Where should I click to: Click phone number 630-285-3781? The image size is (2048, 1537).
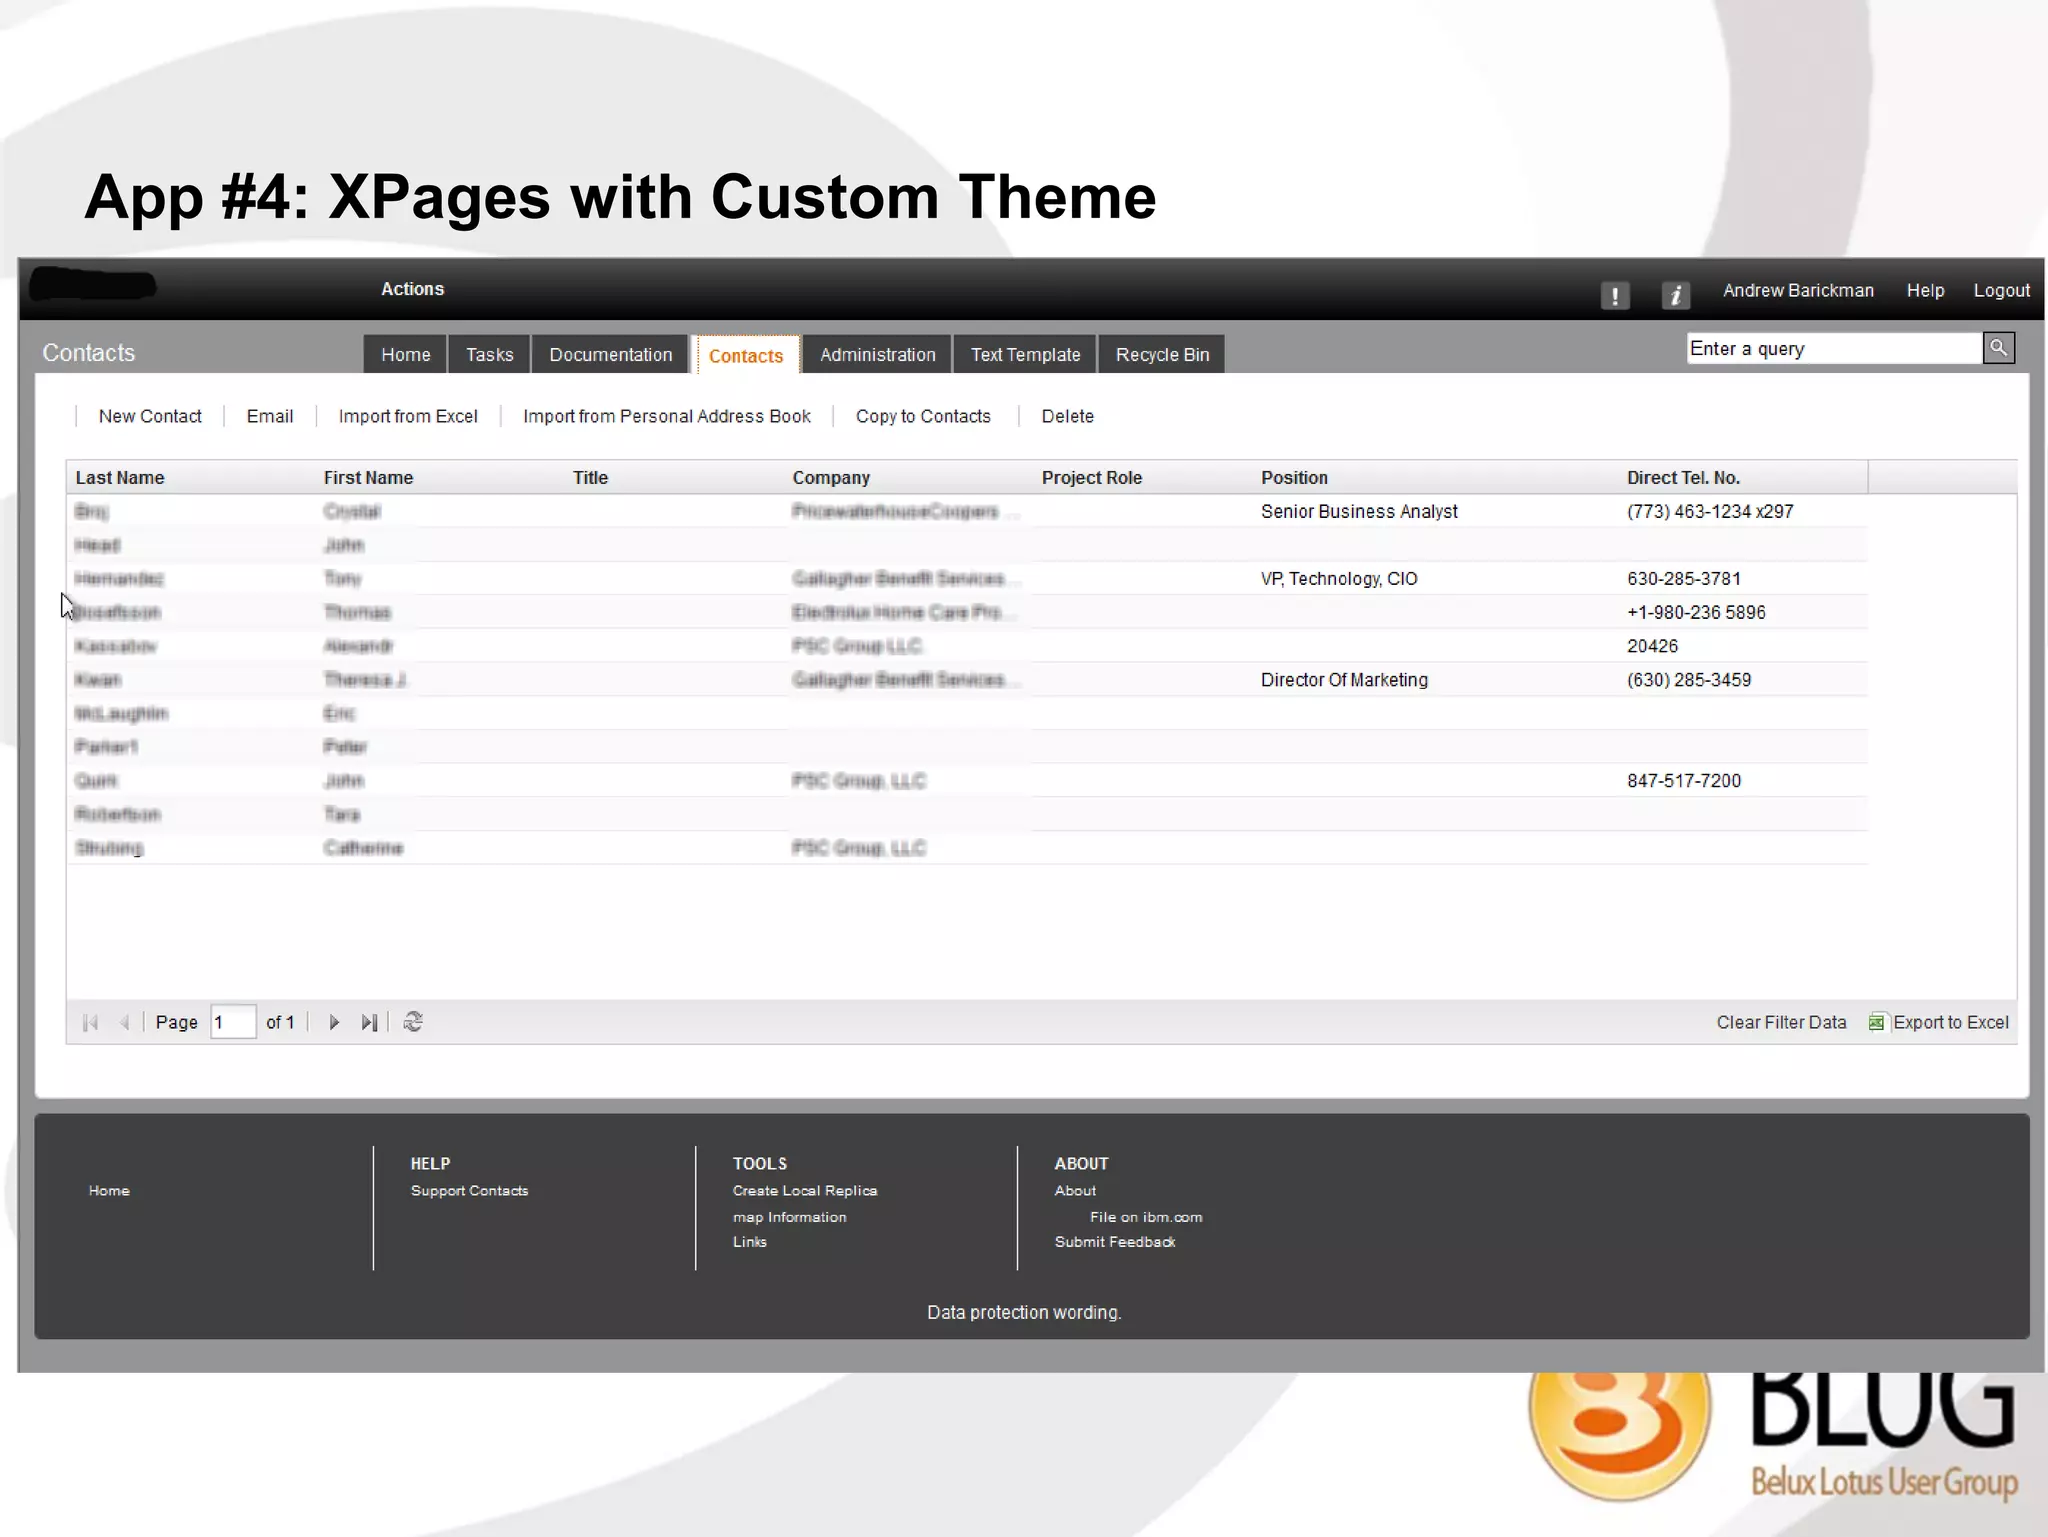coord(1684,579)
